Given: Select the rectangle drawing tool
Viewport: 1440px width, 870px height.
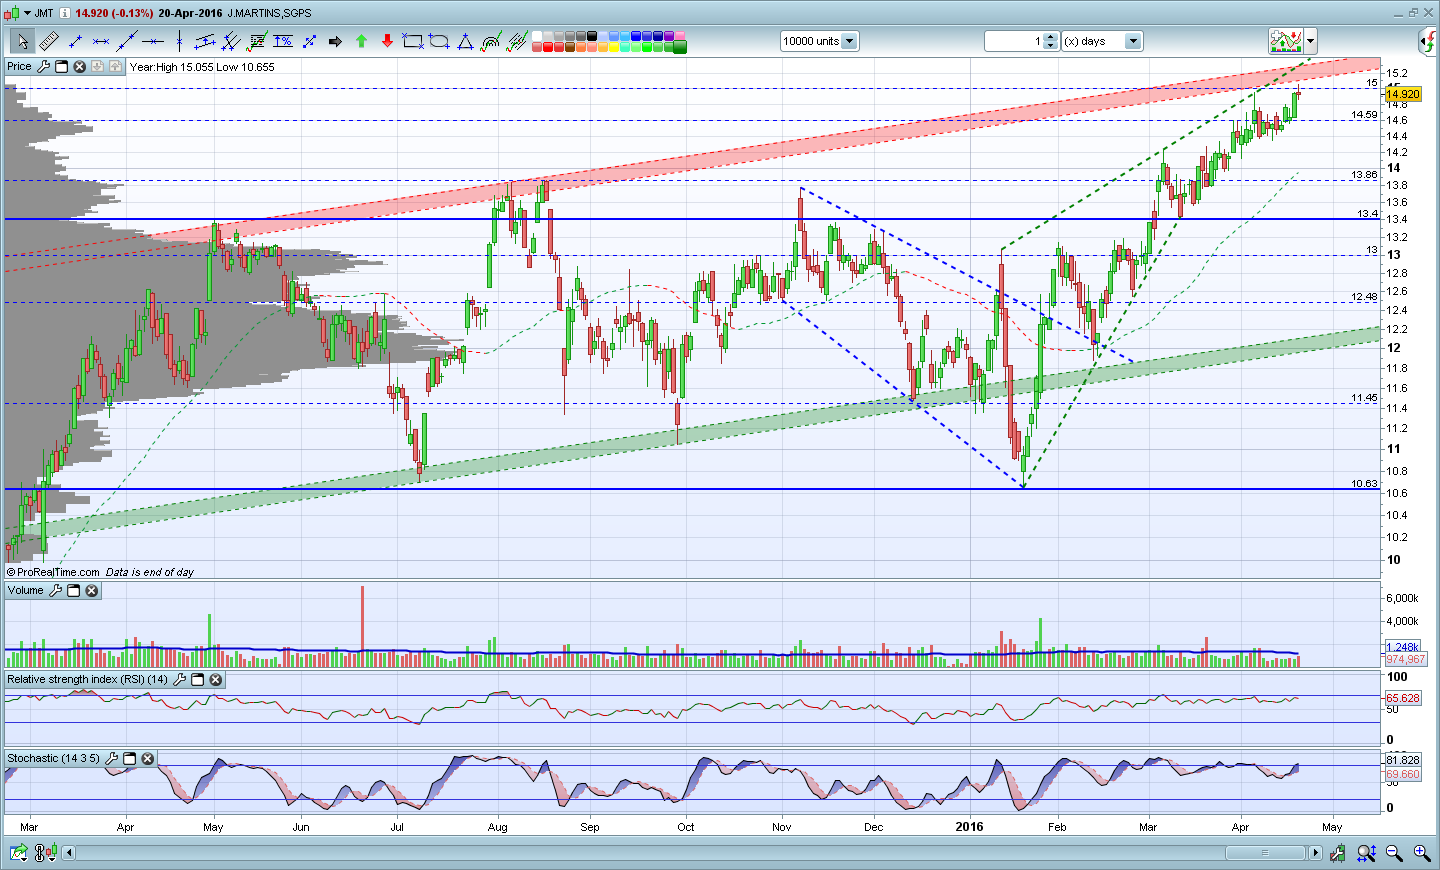Looking at the screenshot, I should coord(413,41).
